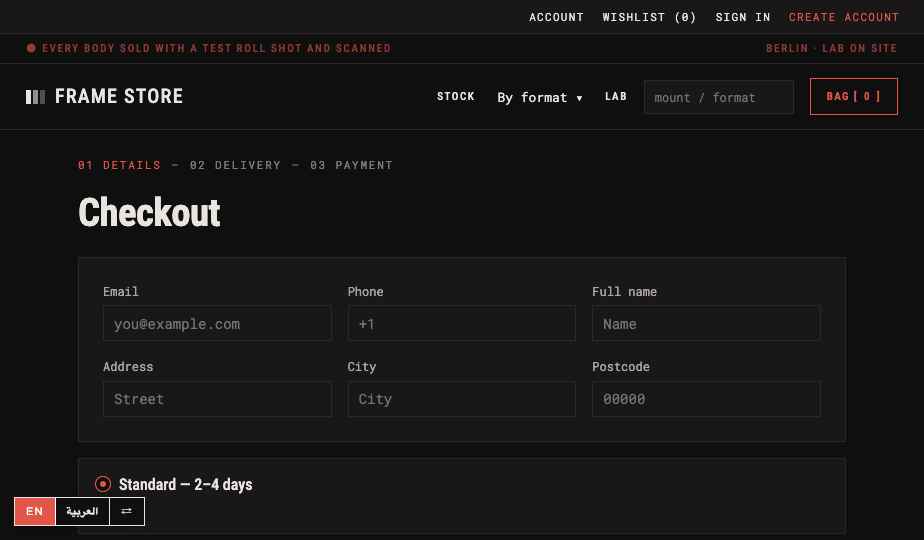Click the Postcode input field
The image size is (924, 540).
pyautogui.click(x=706, y=399)
